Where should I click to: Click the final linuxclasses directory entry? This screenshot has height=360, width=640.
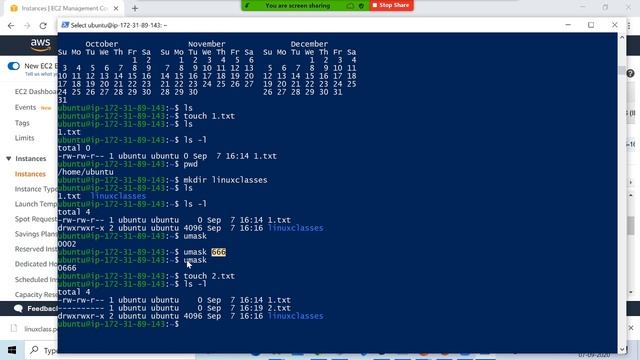pyautogui.click(x=296, y=316)
